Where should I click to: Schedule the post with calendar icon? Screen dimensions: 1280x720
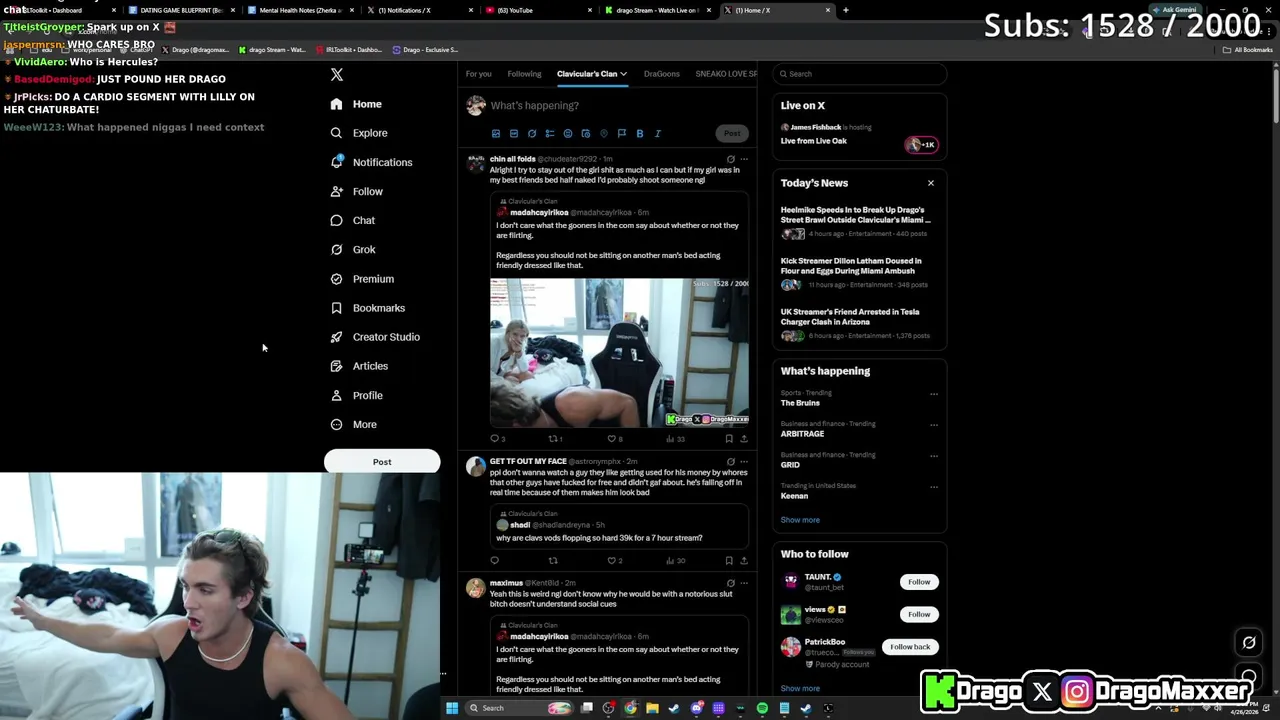[586, 133]
